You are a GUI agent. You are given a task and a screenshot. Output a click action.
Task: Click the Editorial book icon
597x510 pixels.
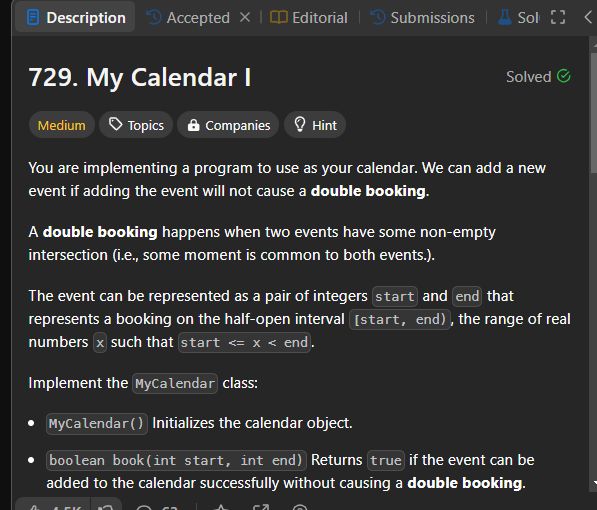pyautogui.click(x=278, y=17)
